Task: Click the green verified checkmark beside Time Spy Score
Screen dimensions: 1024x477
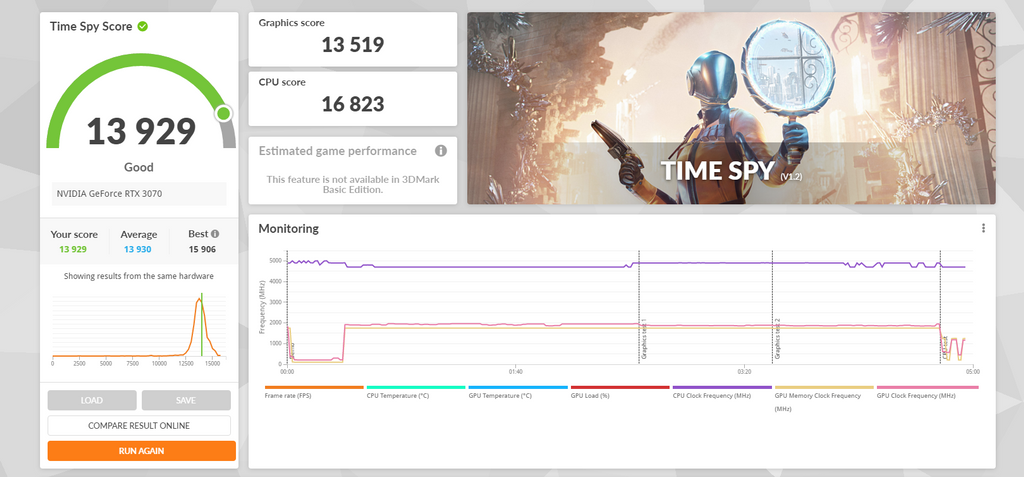Action: coord(142,27)
